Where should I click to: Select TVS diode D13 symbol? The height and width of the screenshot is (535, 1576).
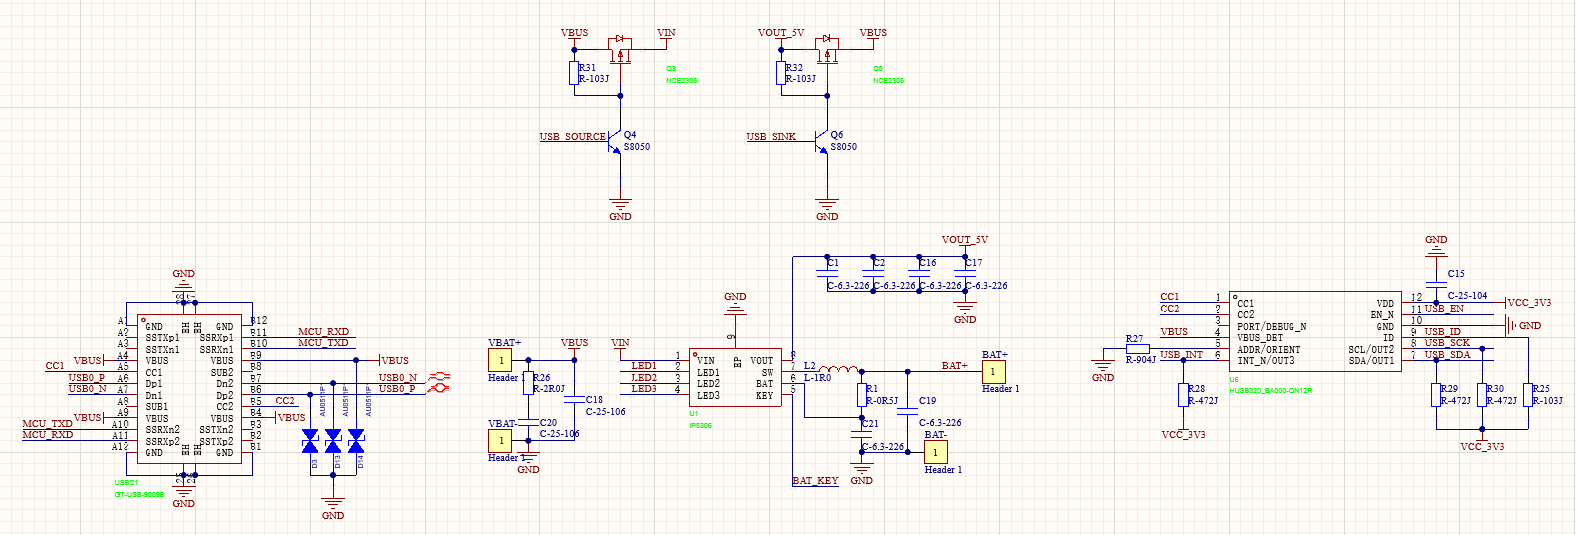[333, 441]
